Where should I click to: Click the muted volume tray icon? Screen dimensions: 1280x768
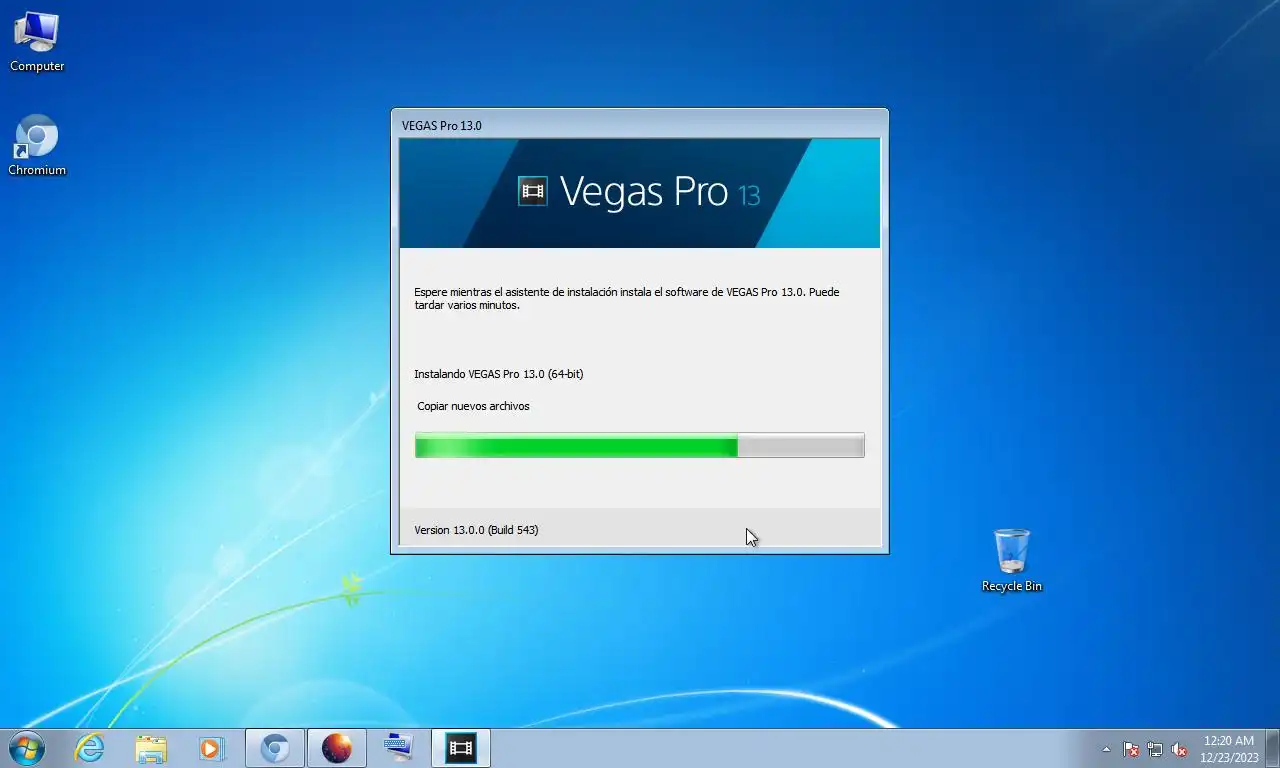point(1179,749)
